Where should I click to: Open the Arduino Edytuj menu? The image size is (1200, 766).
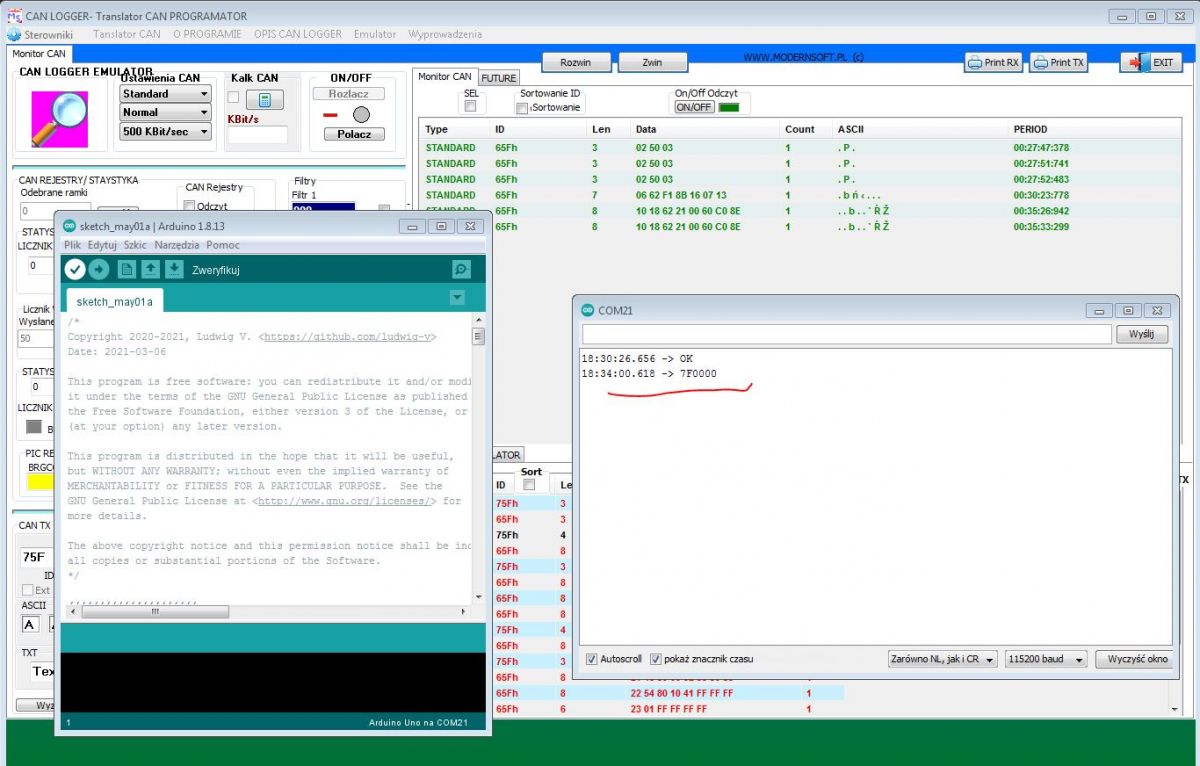pos(103,245)
